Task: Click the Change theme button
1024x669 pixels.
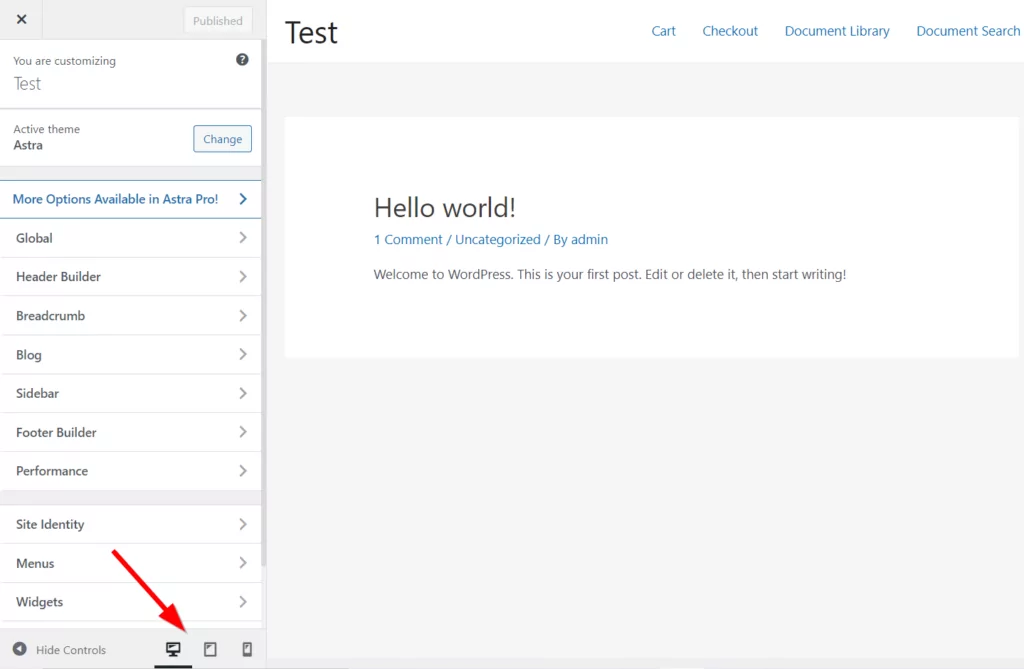Action: click(222, 139)
